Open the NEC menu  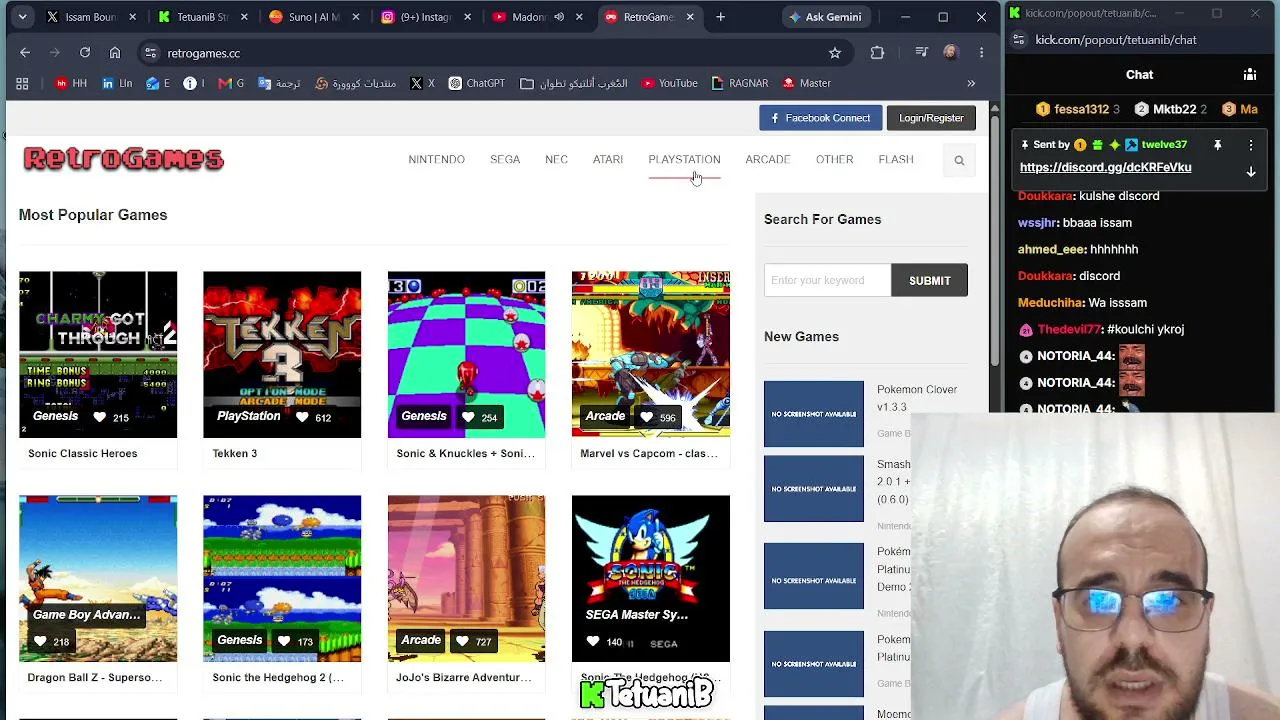pyautogui.click(x=556, y=160)
